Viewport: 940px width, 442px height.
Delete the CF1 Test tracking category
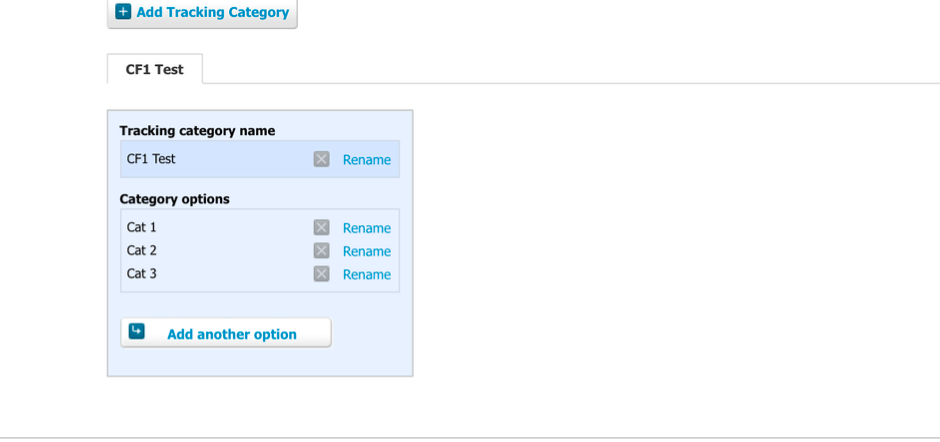[x=321, y=159]
